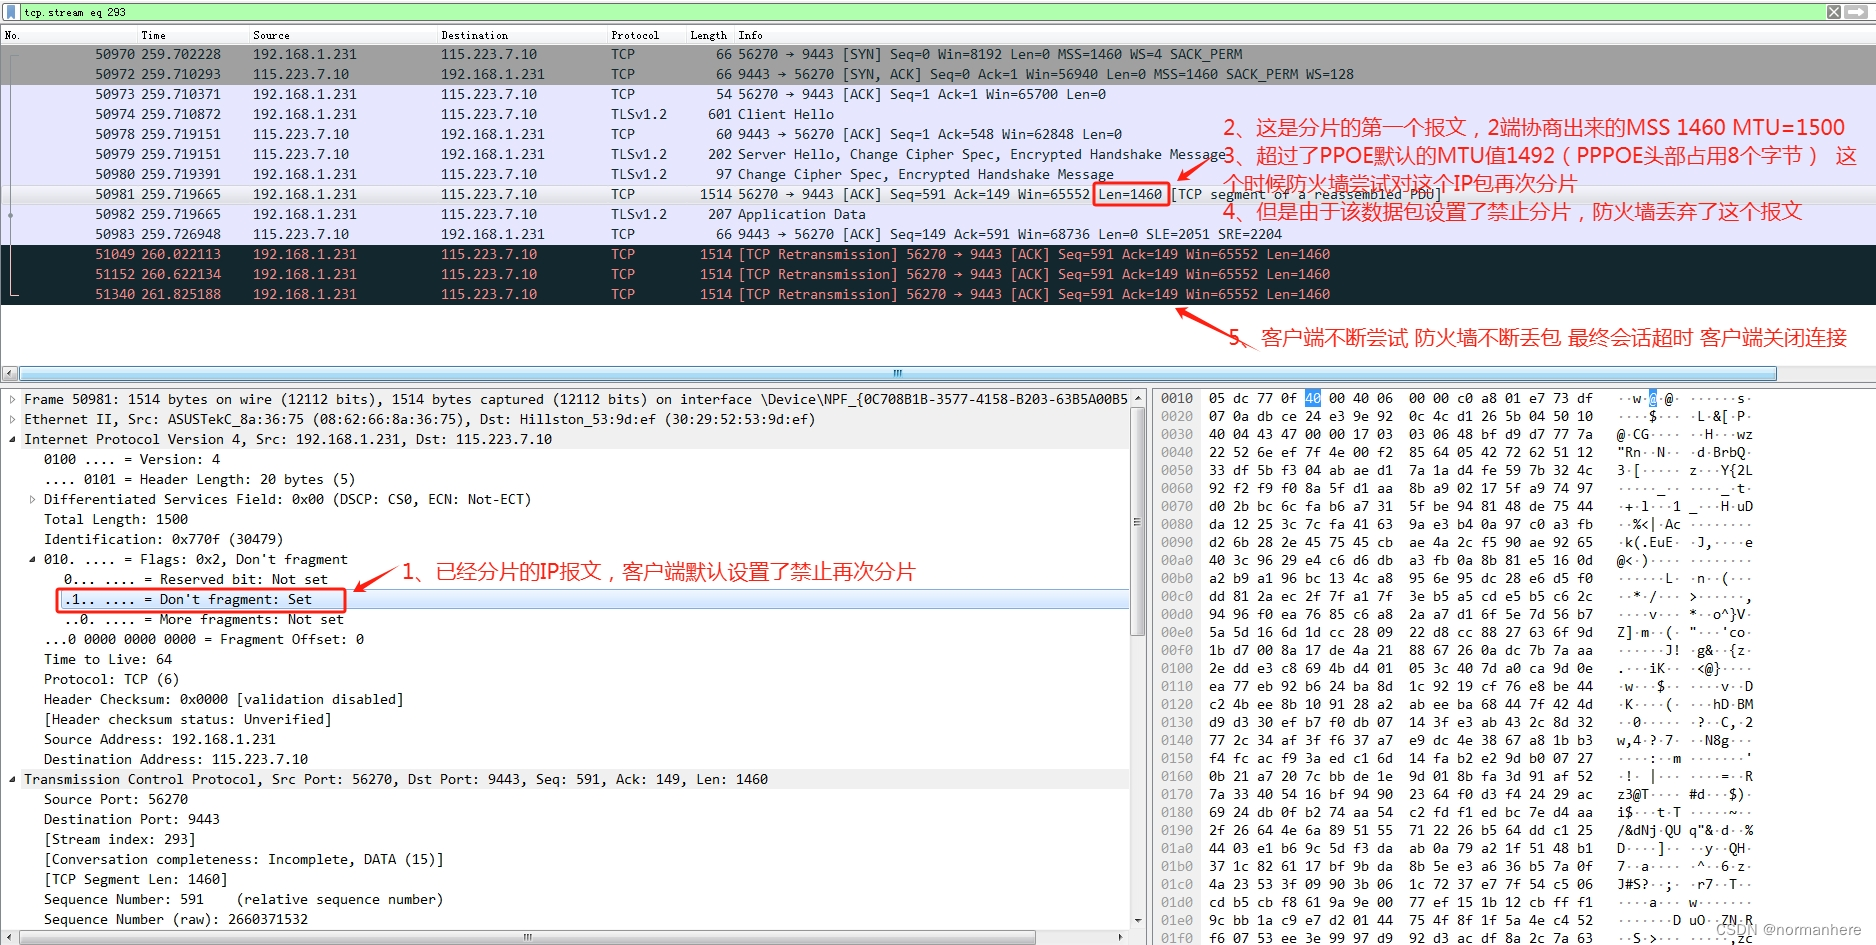Screen dimensions: 1876x945
Task: Select packet 50982 Application Data row
Action: [938, 214]
